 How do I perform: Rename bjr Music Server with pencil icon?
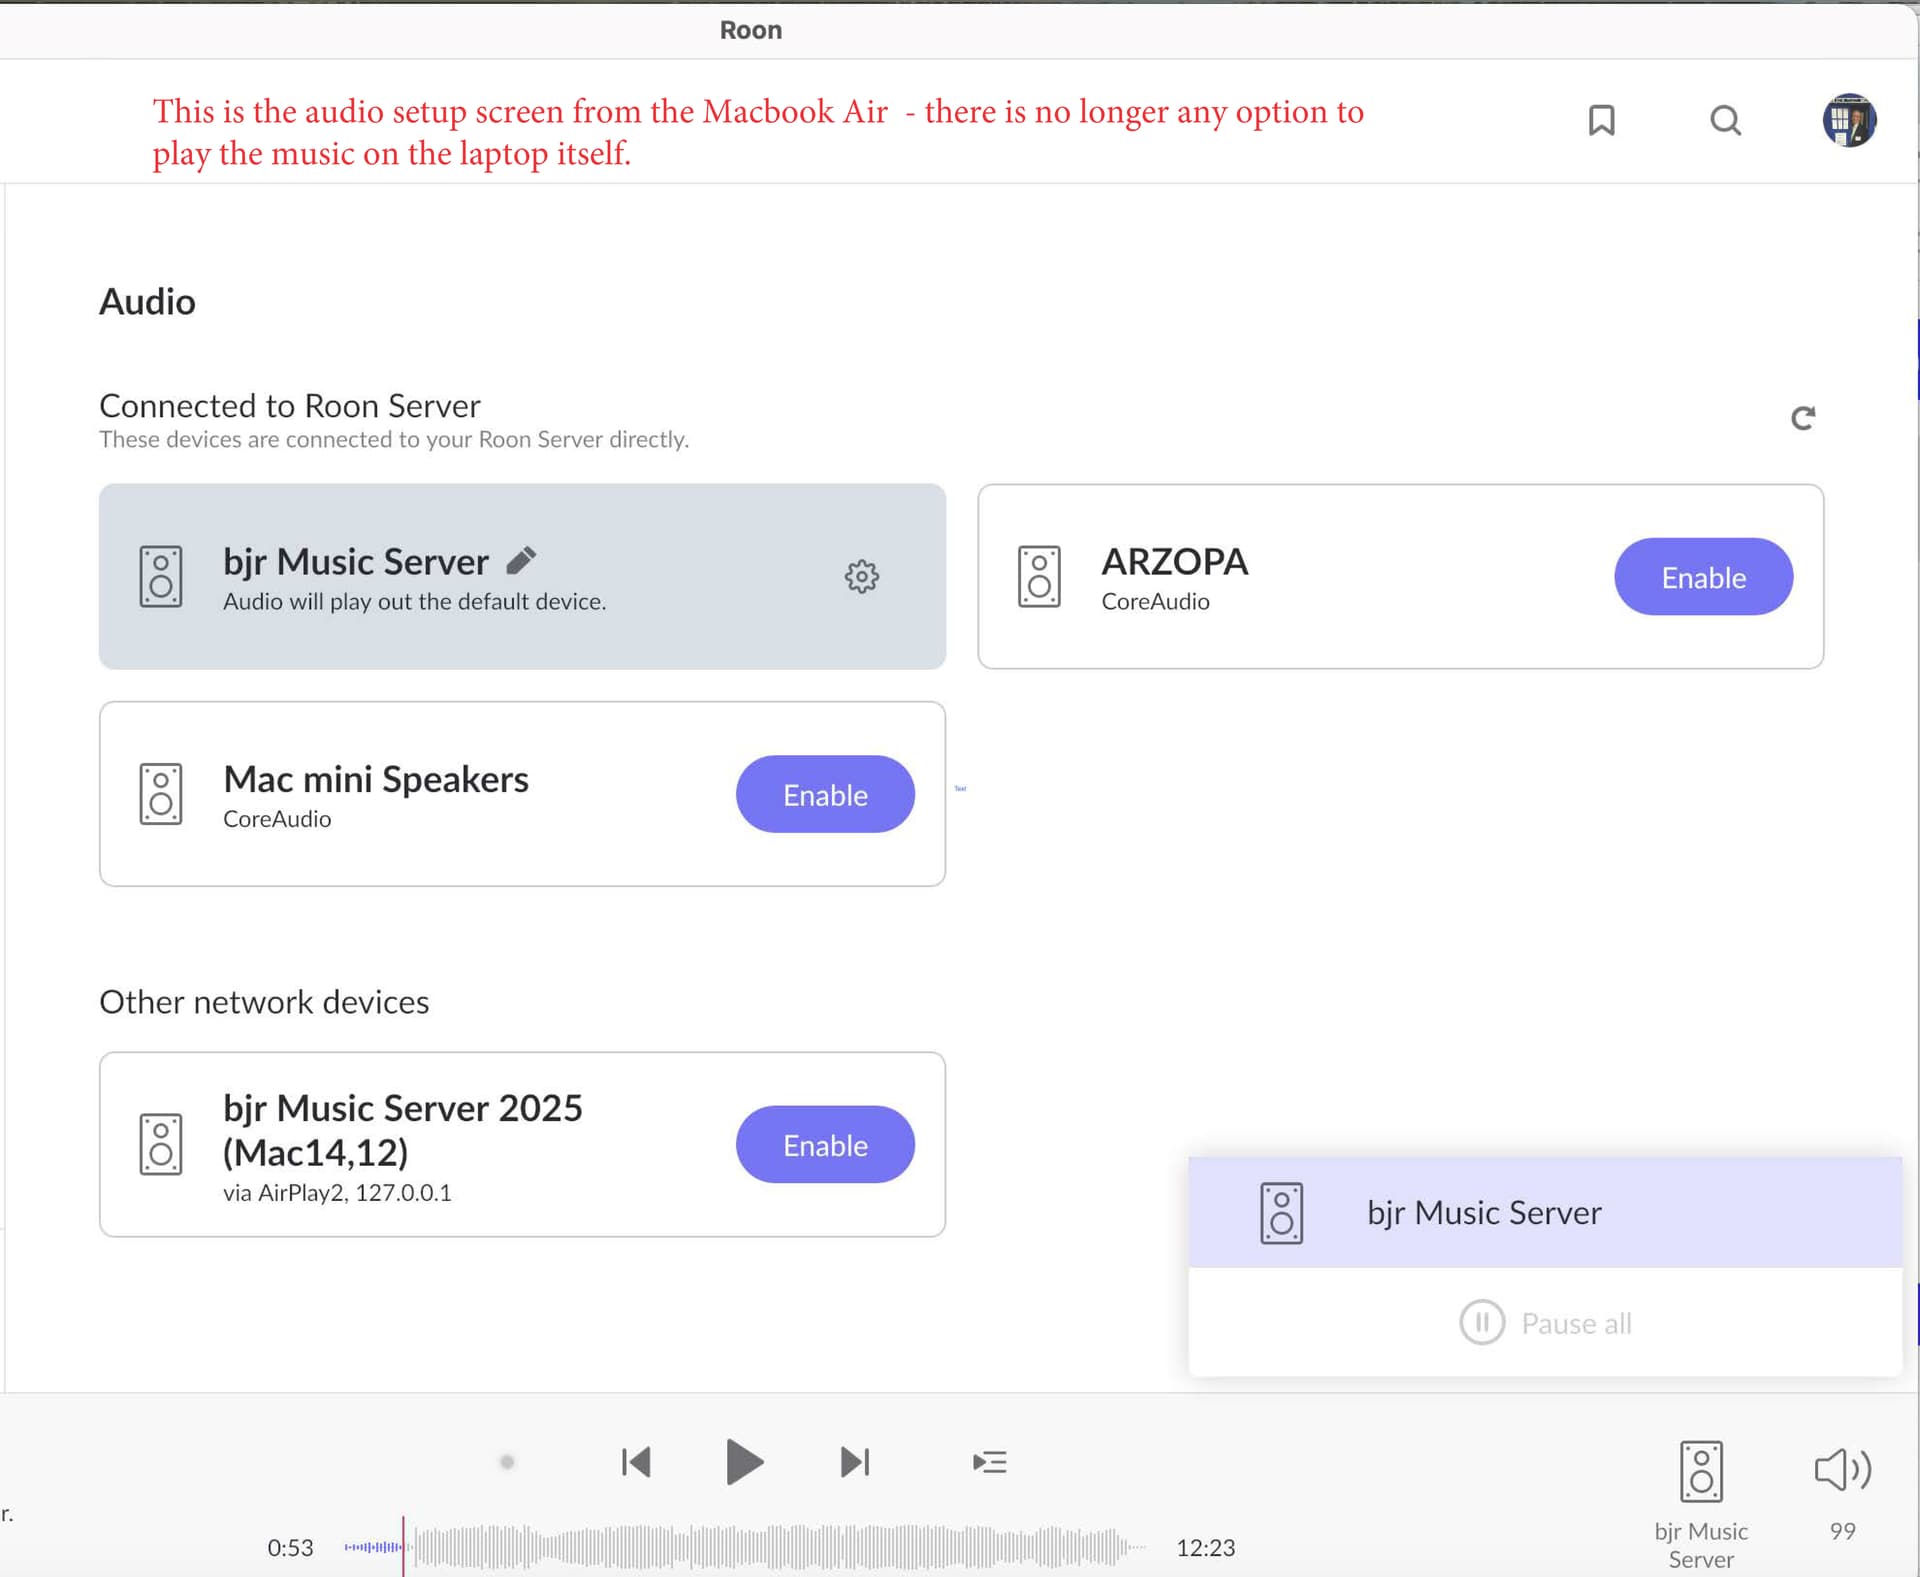click(521, 560)
